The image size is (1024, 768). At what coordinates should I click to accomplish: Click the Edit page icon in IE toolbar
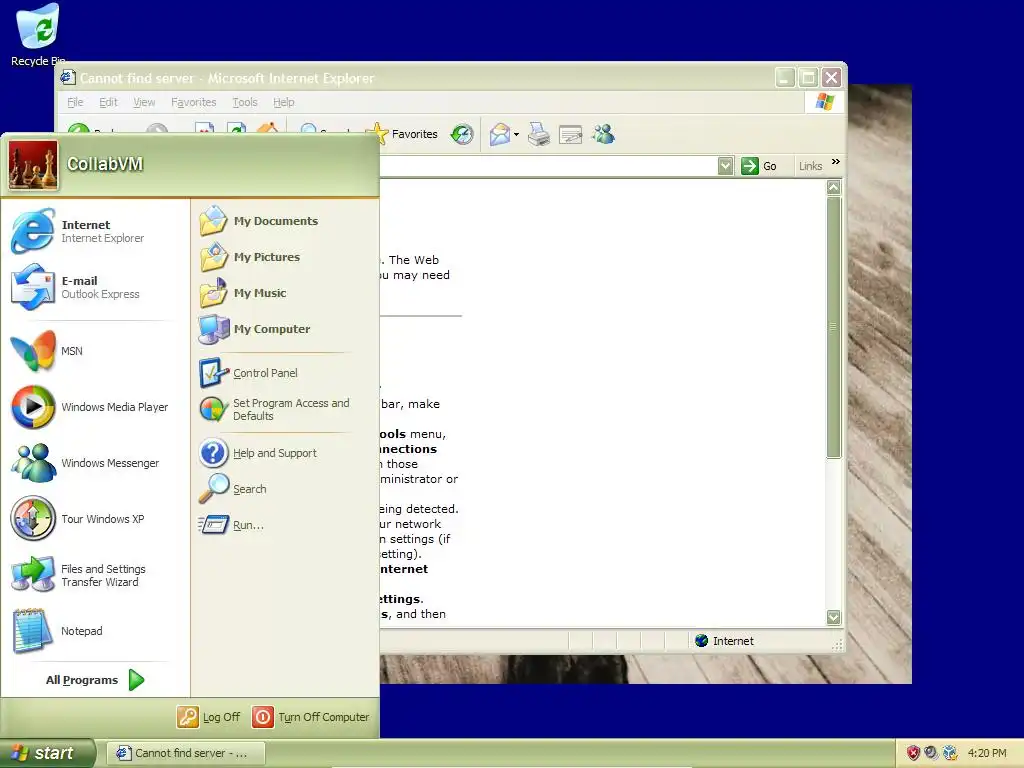570,134
